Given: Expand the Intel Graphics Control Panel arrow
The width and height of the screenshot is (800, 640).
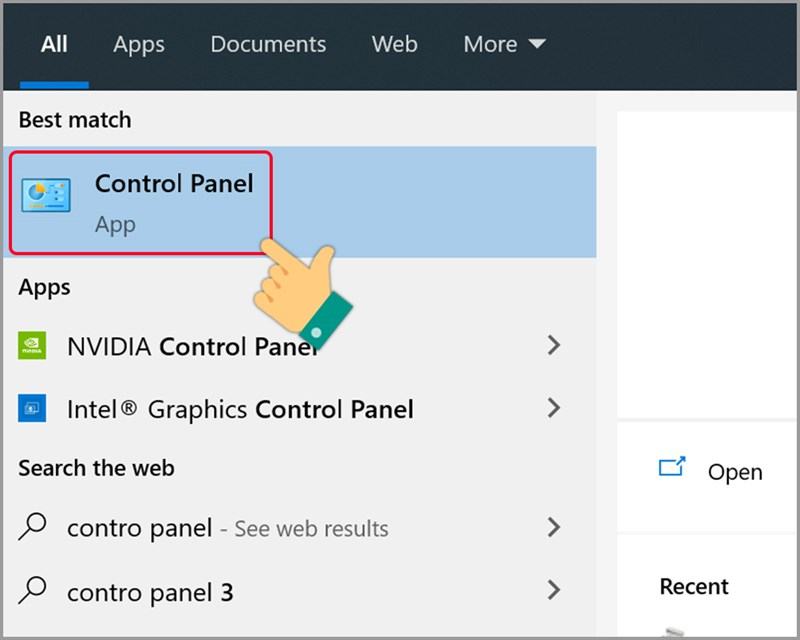Looking at the screenshot, I should [553, 408].
